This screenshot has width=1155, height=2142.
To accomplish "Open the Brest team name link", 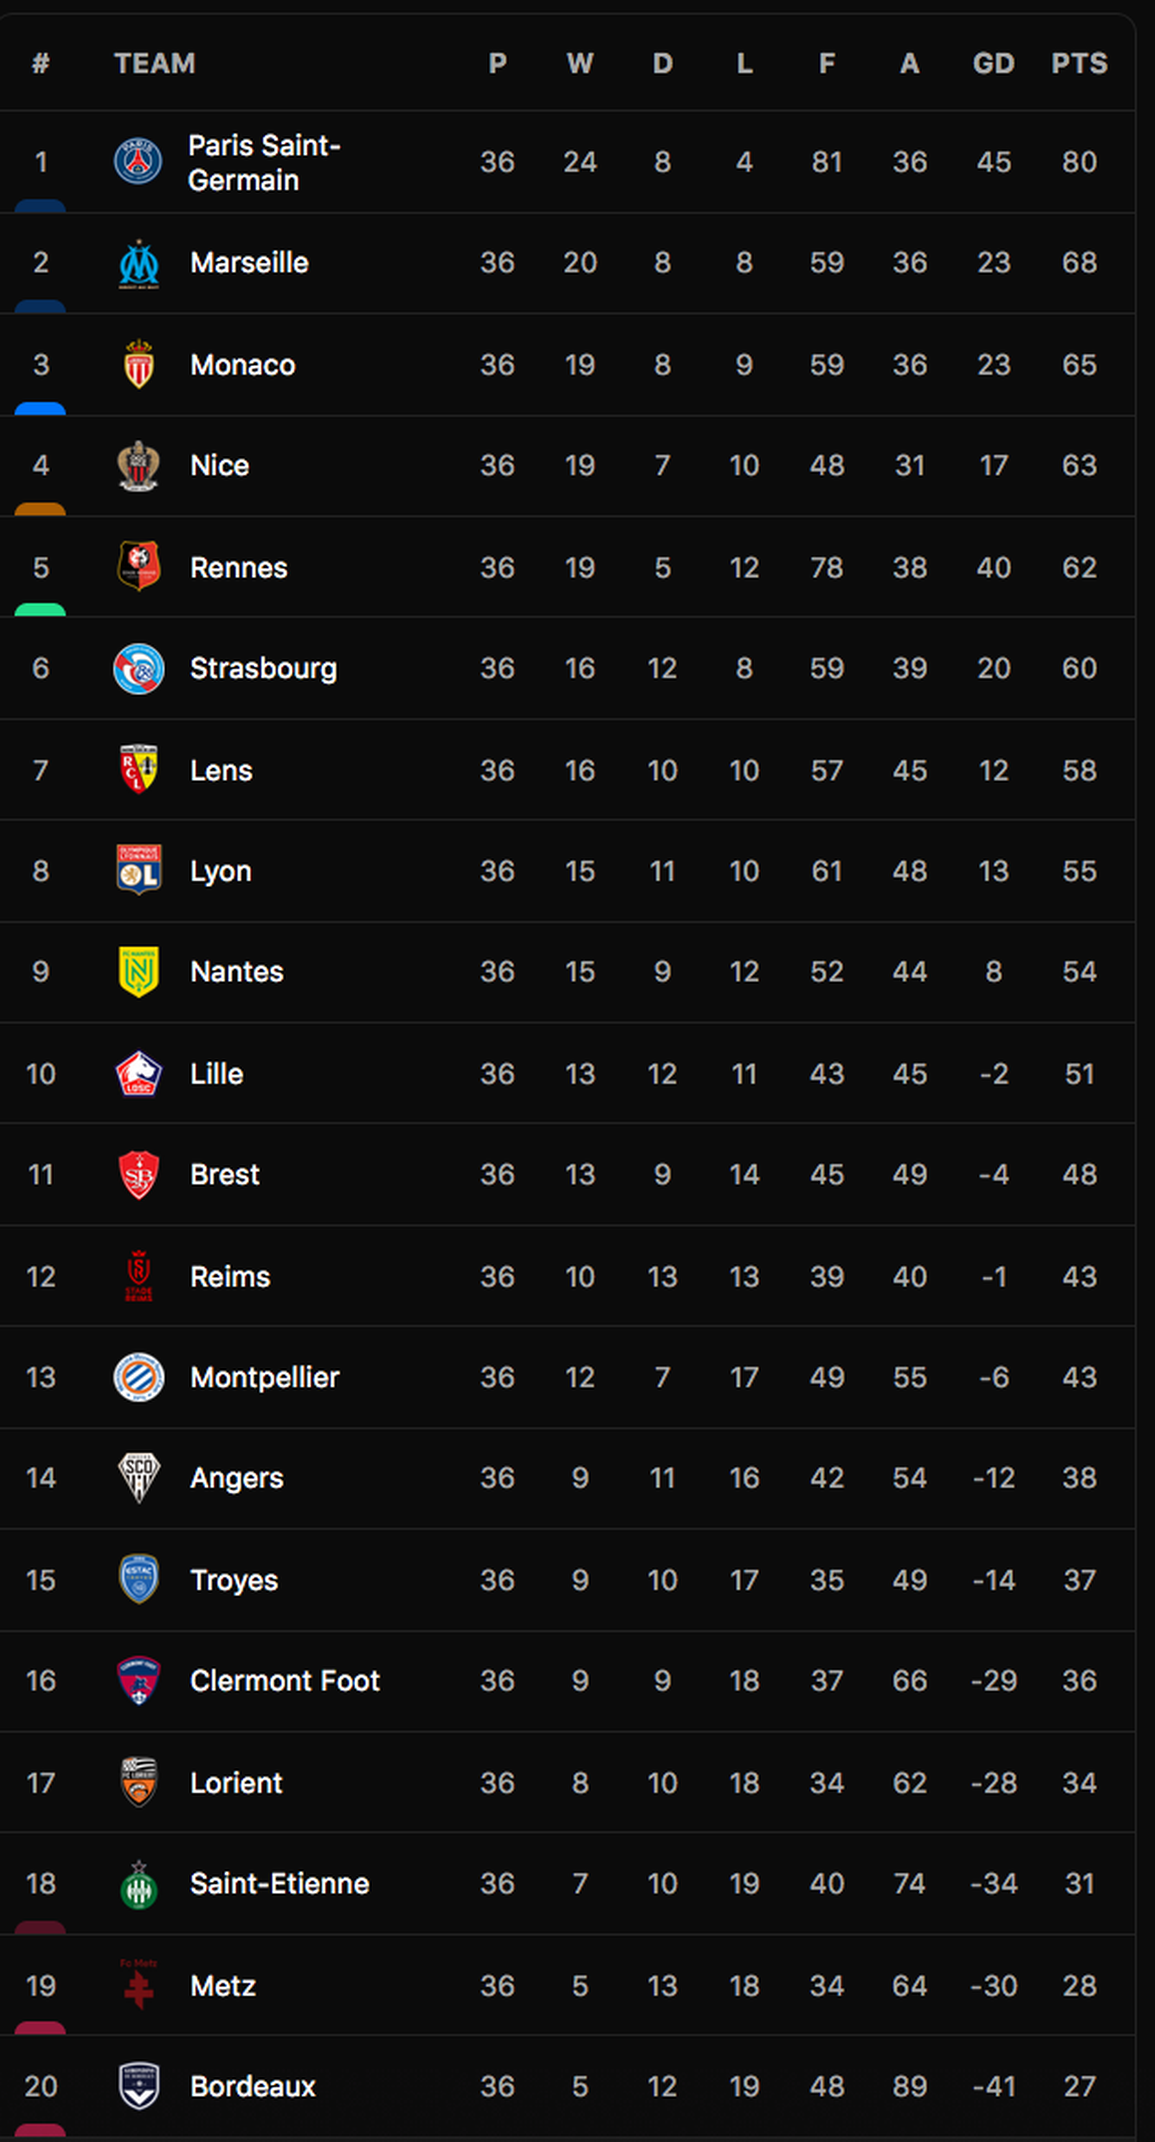I will [225, 1175].
